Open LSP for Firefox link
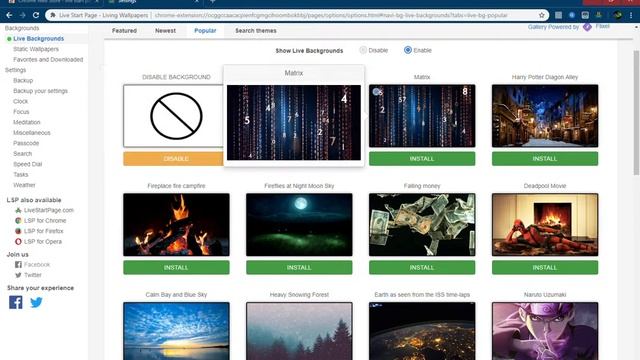This screenshot has width=640, height=360. pos(44,231)
